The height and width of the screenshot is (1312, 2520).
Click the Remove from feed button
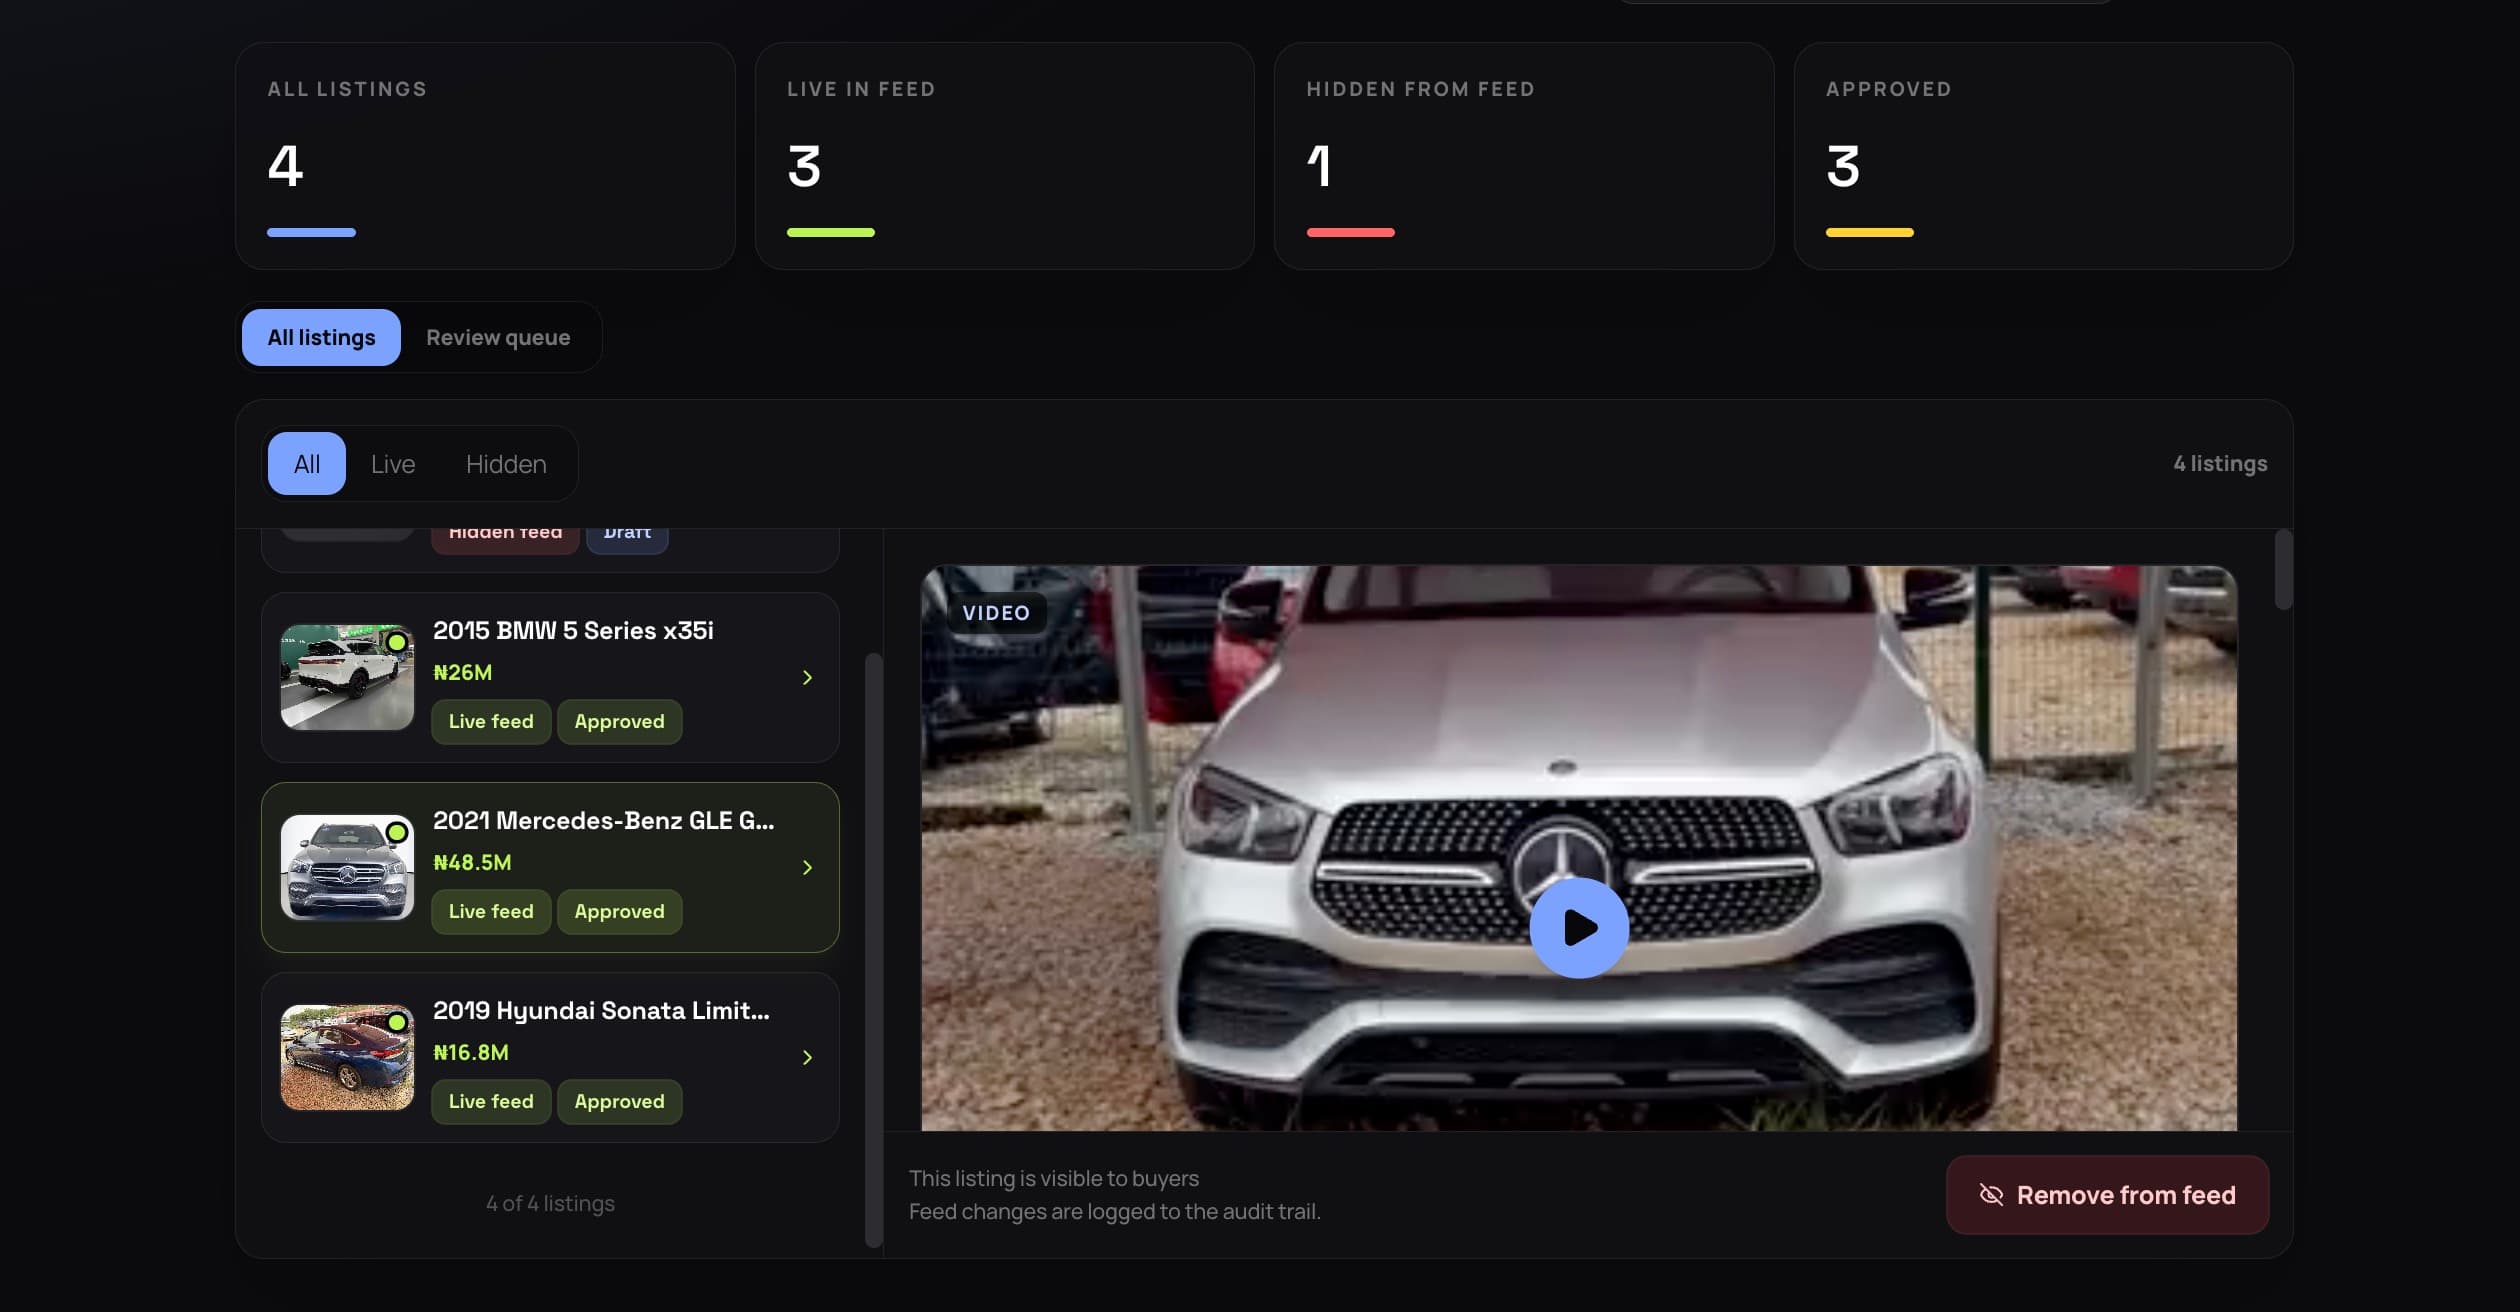[x=2107, y=1195]
